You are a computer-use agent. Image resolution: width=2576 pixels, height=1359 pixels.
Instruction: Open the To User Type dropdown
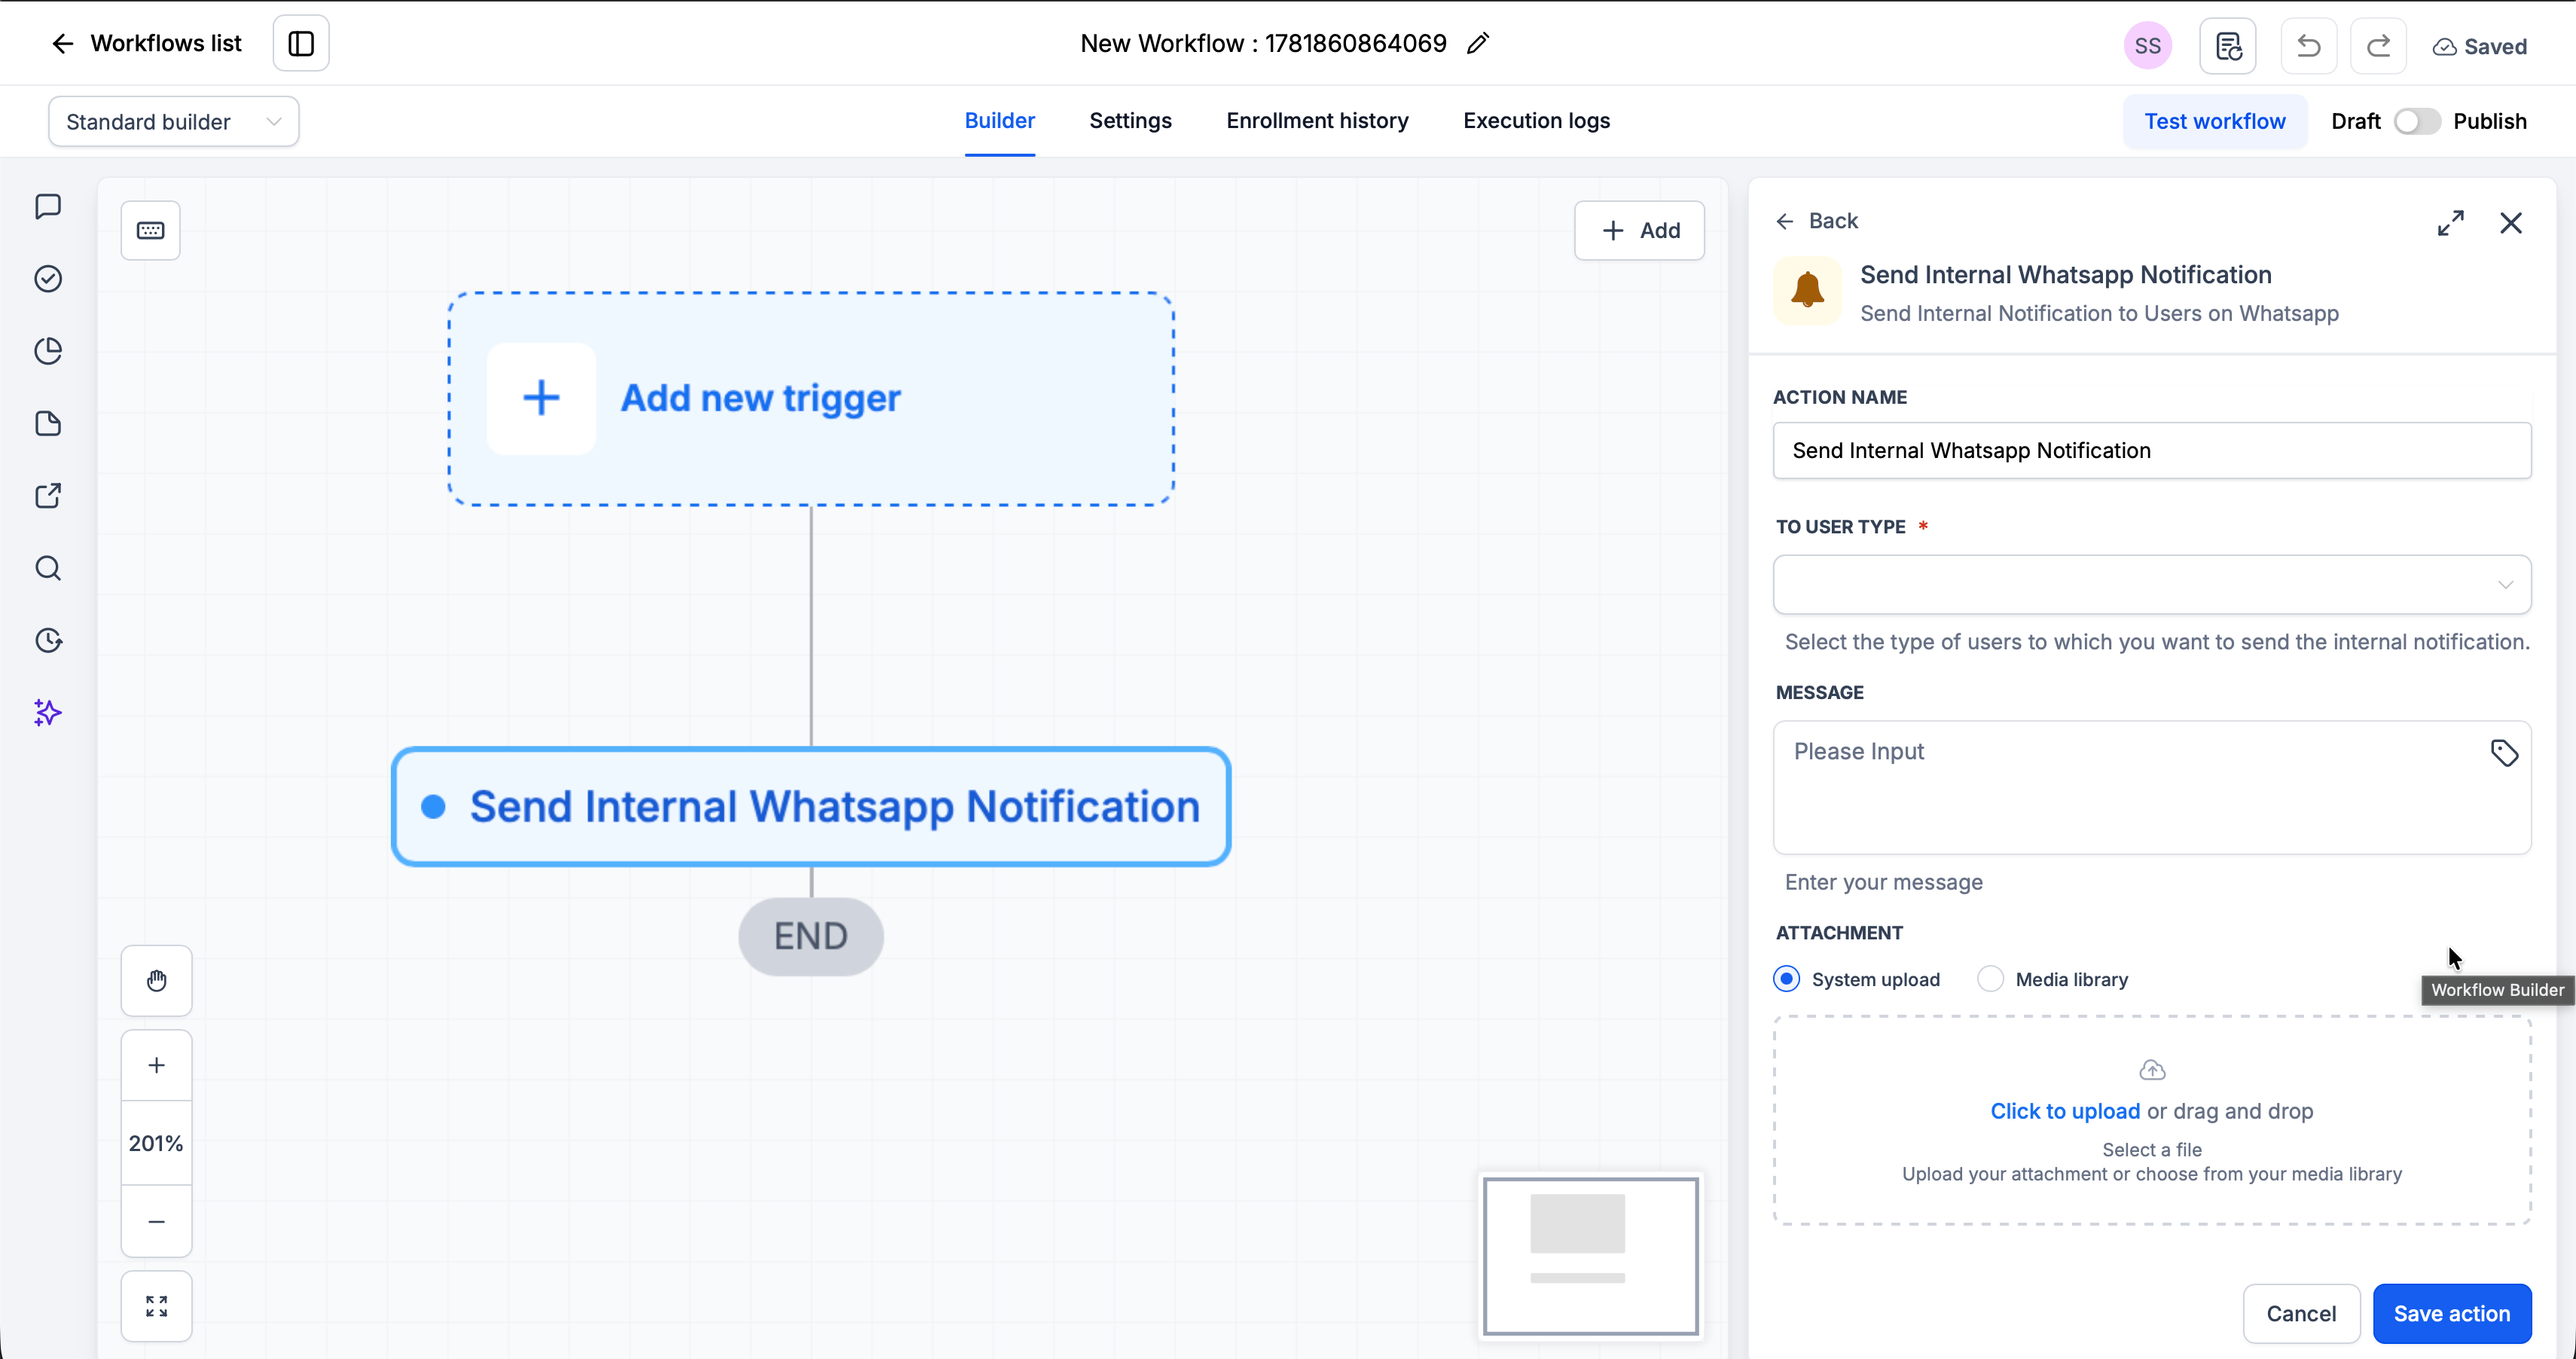click(x=2152, y=585)
